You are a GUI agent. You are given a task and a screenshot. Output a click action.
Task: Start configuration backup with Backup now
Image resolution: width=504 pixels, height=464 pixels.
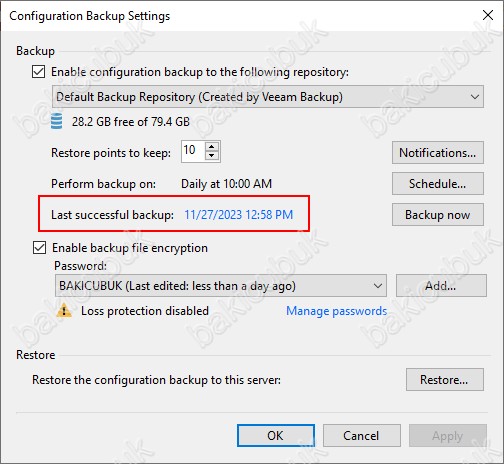[x=438, y=215]
